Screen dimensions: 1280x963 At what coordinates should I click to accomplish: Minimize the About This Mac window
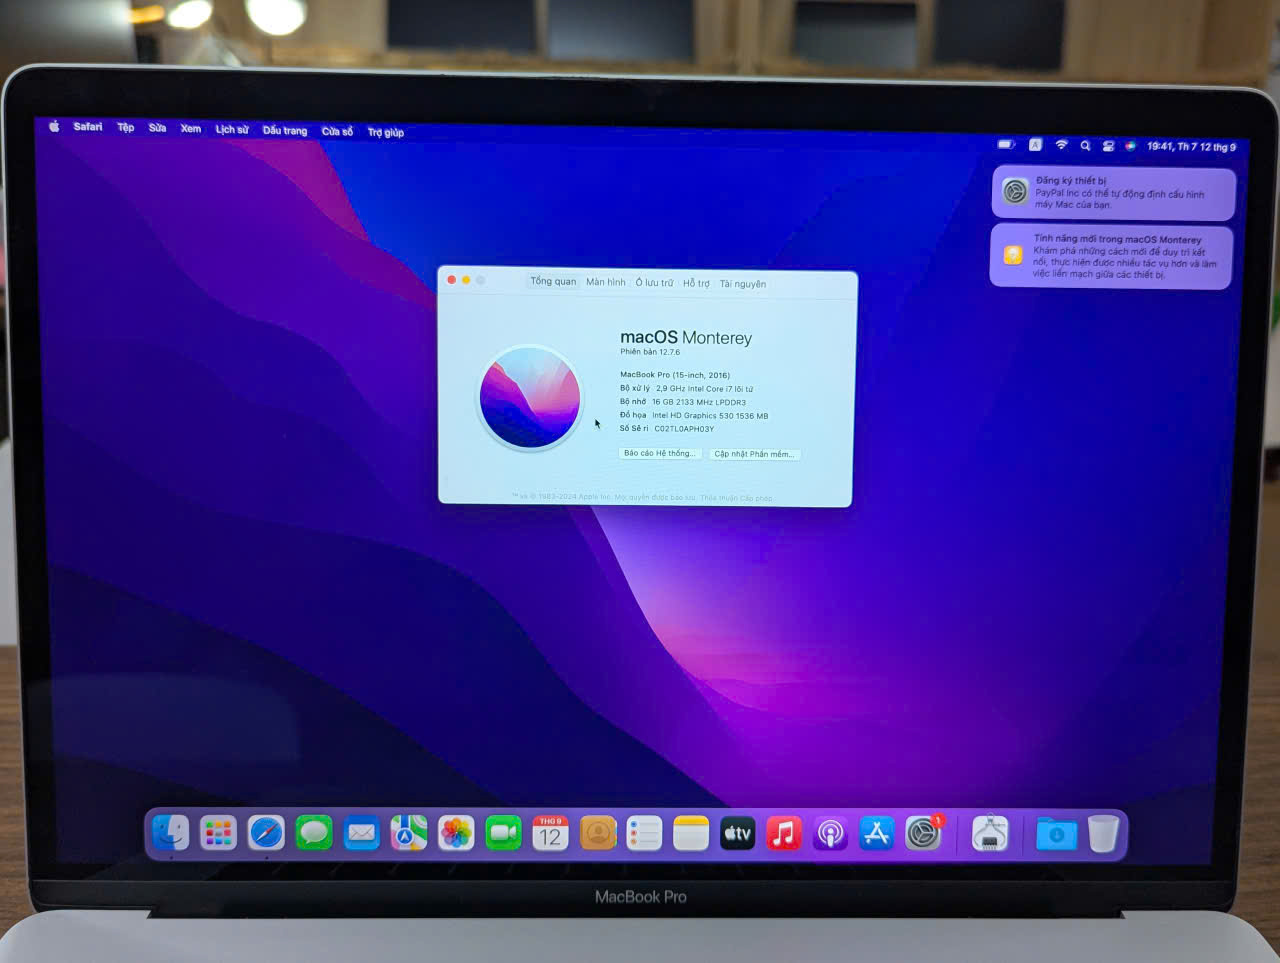[x=466, y=280]
